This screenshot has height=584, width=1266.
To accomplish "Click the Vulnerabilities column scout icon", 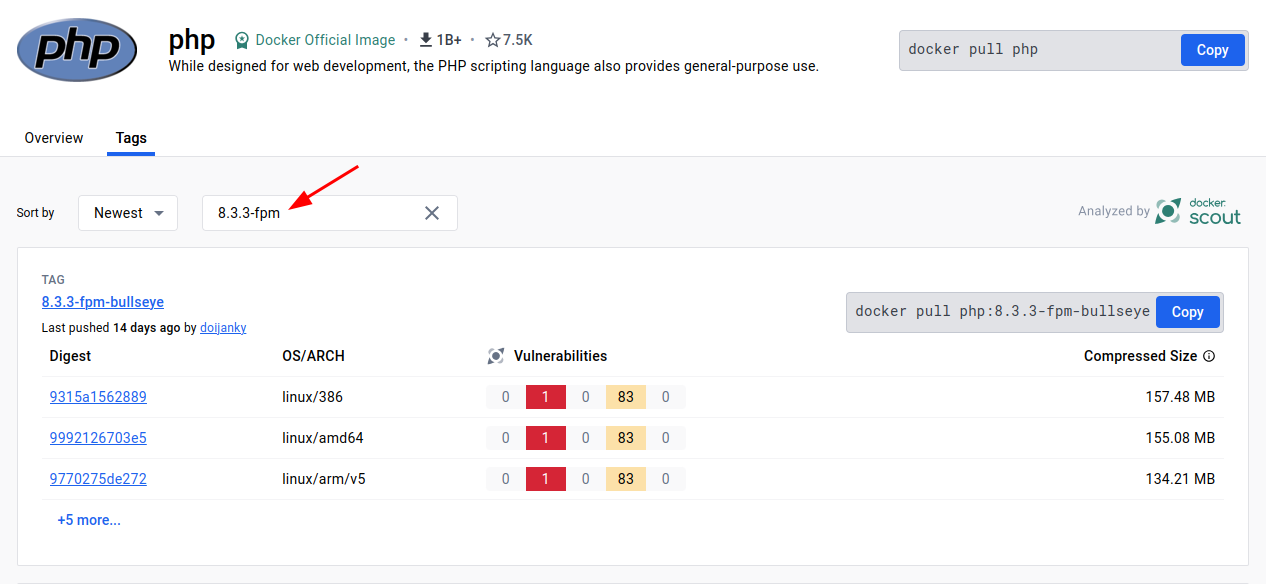I will coord(495,356).
